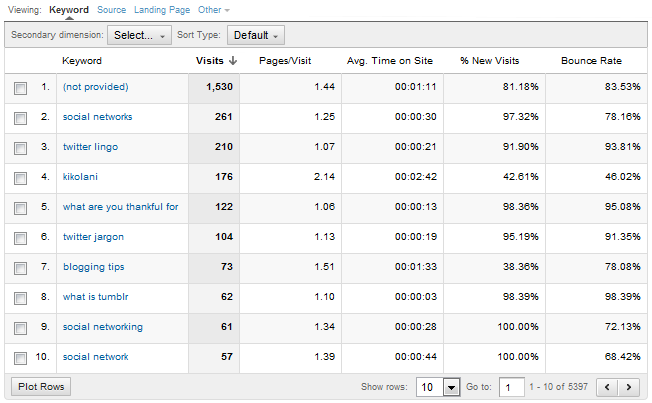Image resolution: width=652 pixels, height=403 pixels.
Task: Tick checkbox for what are you thankful for
Action: 20,208
